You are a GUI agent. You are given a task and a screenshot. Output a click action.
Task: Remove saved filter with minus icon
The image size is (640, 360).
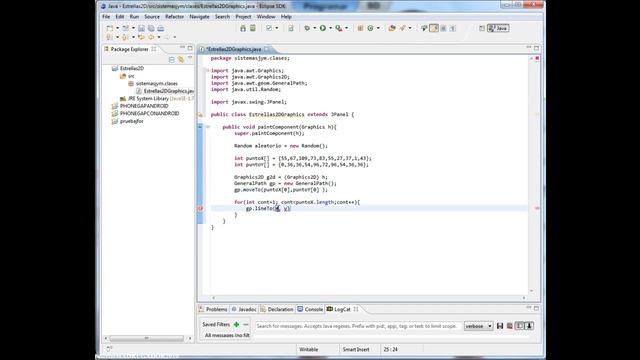(x=246, y=324)
